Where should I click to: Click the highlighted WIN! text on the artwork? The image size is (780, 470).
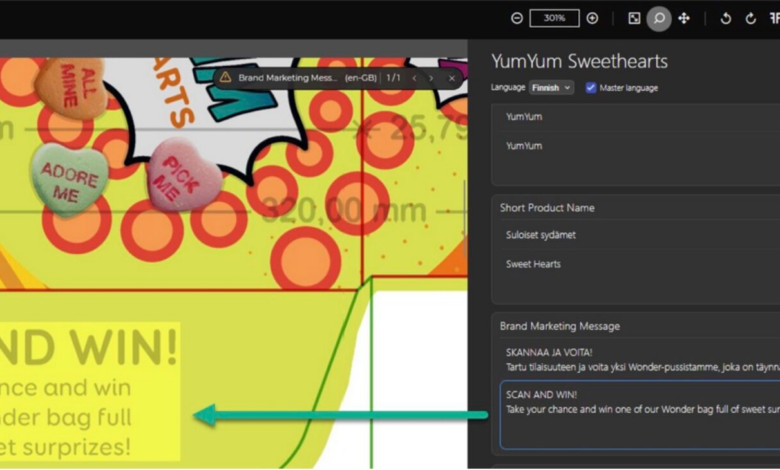pyautogui.click(x=123, y=347)
